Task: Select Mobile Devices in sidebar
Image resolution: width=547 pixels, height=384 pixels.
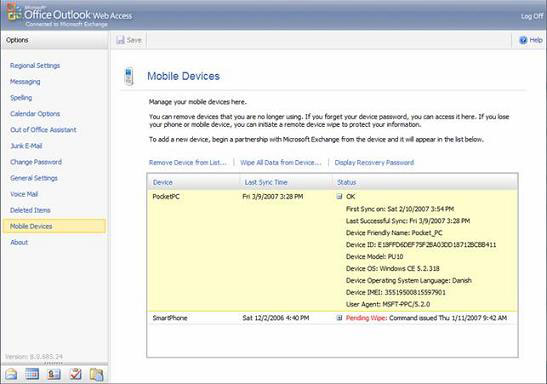Action: pyautogui.click(x=54, y=226)
